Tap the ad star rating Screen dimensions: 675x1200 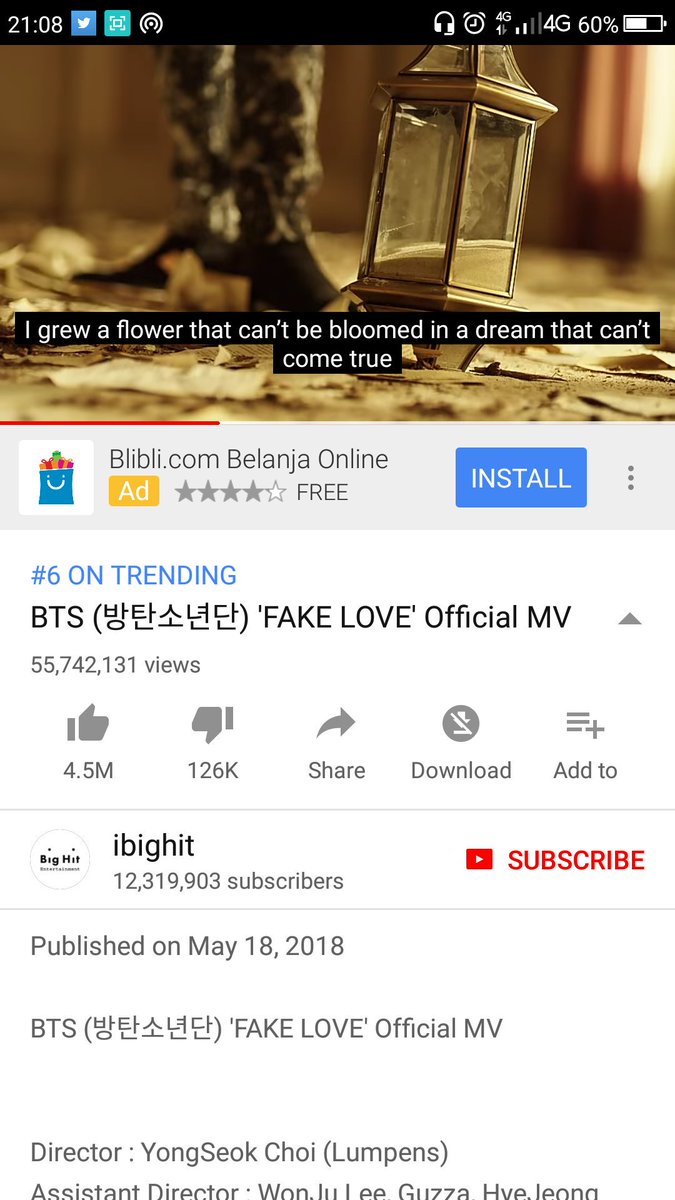230,492
